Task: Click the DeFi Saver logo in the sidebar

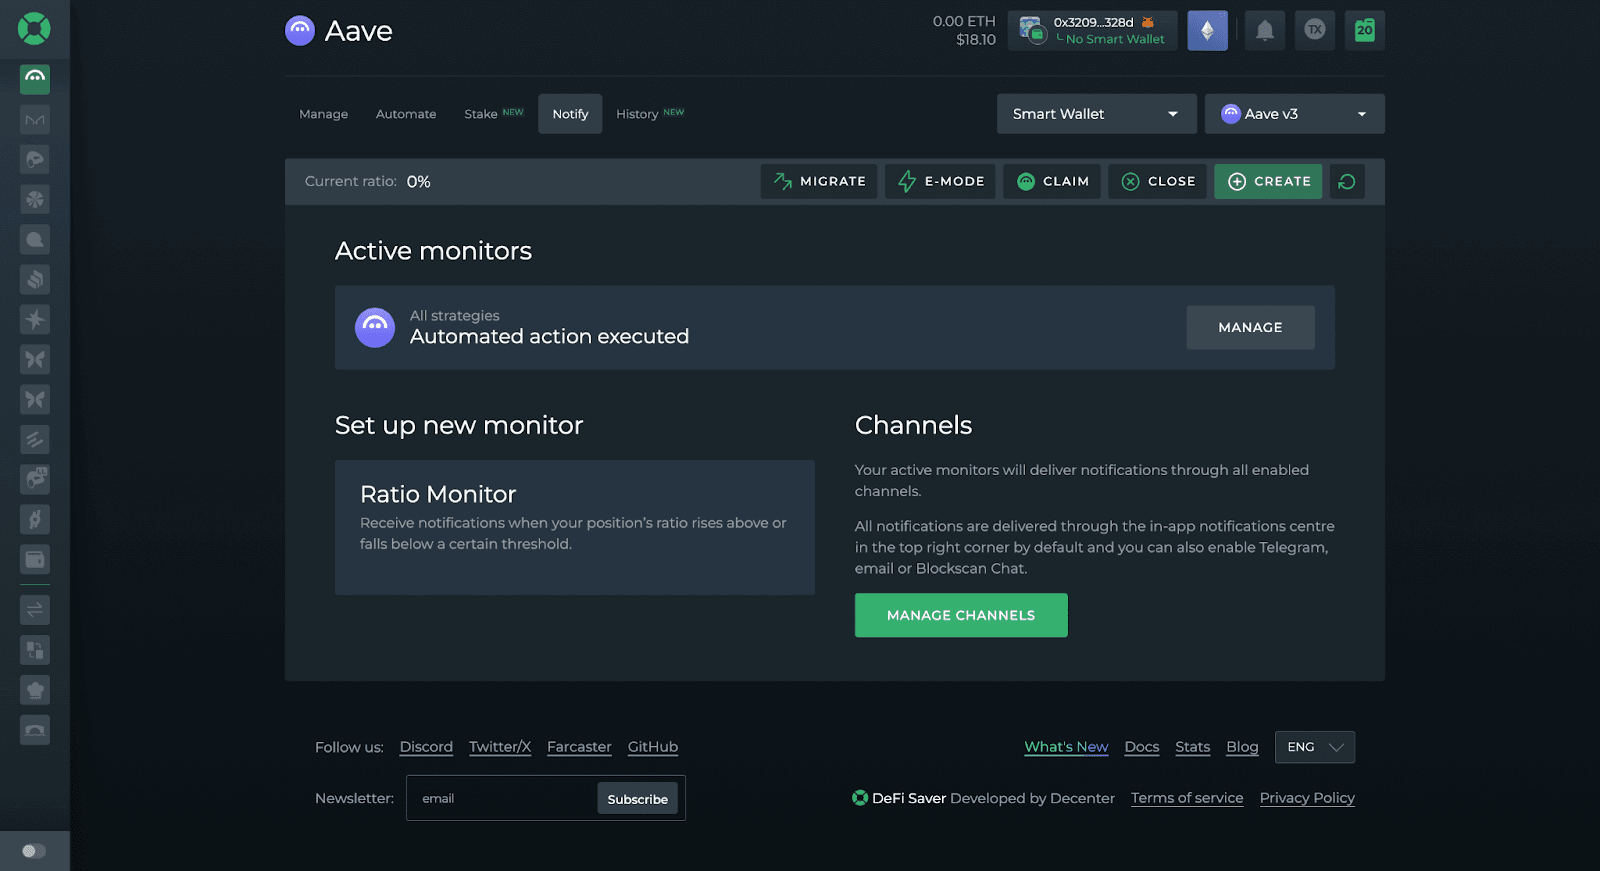Action: point(34,28)
